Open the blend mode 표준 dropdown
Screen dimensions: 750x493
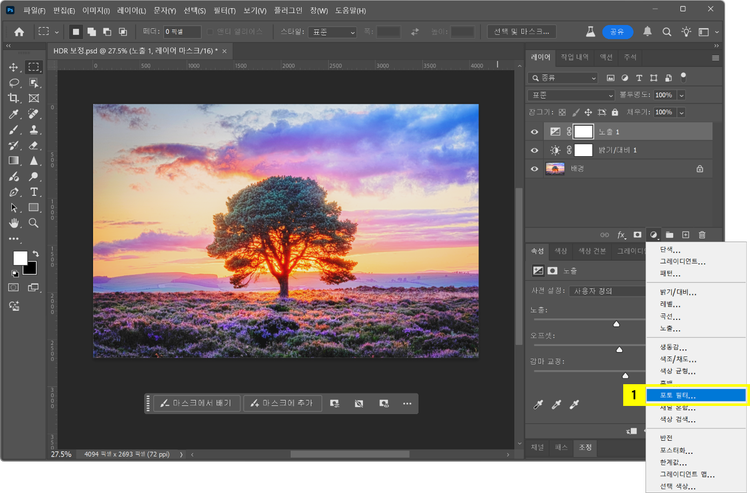tap(572, 95)
